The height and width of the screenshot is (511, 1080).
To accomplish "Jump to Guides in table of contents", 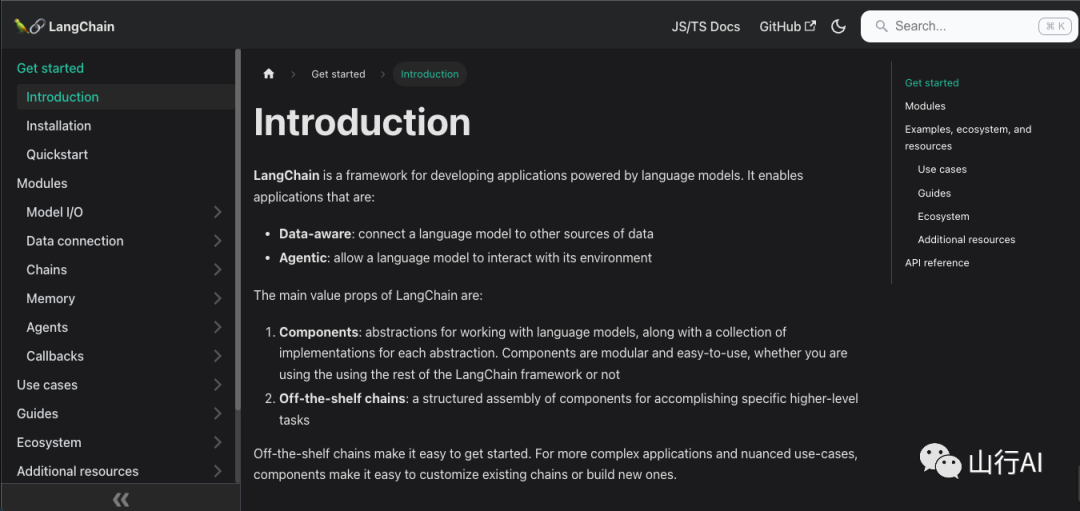I will (935, 194).
